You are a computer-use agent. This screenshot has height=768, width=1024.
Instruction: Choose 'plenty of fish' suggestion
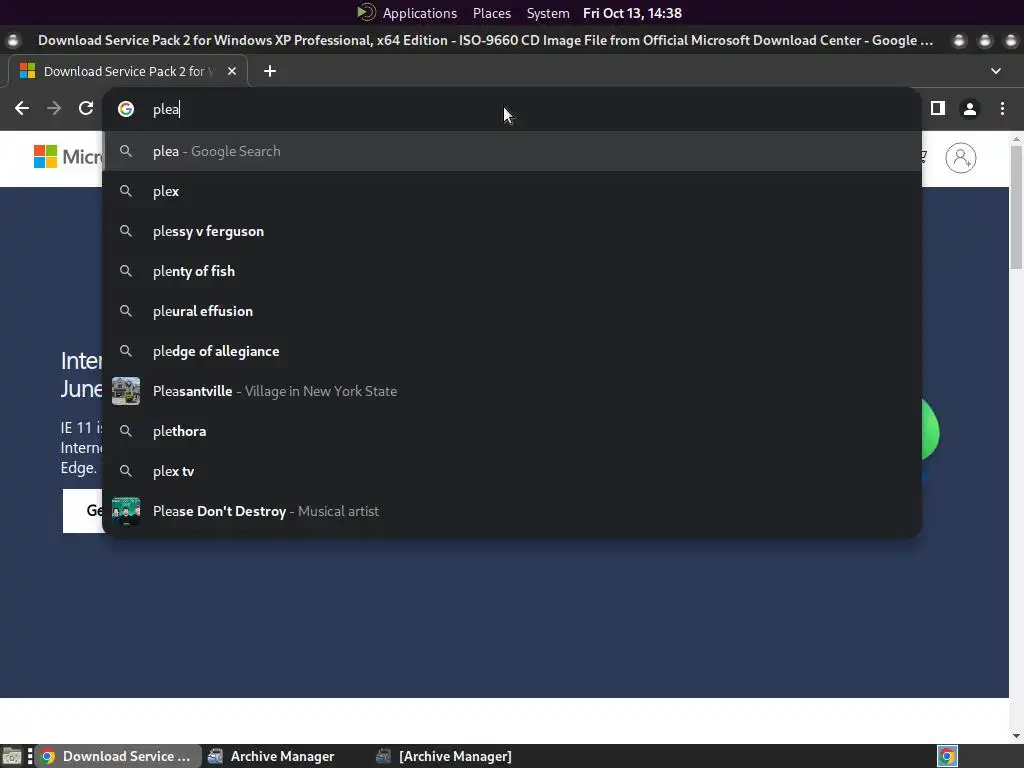(x=512, y=271)
